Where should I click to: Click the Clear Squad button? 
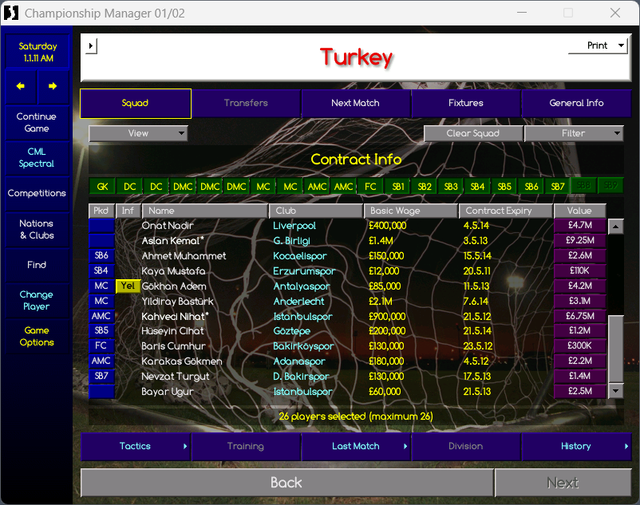point(473,133)
